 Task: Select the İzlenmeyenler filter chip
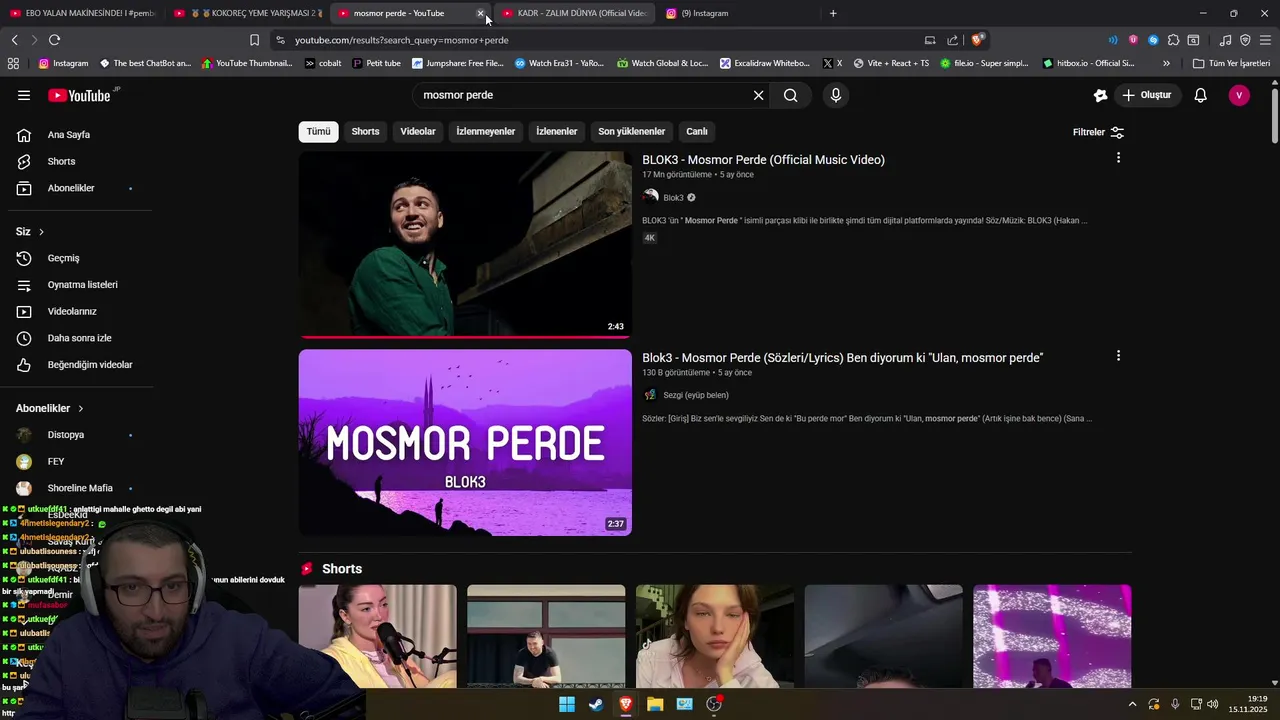click(486, 132)
